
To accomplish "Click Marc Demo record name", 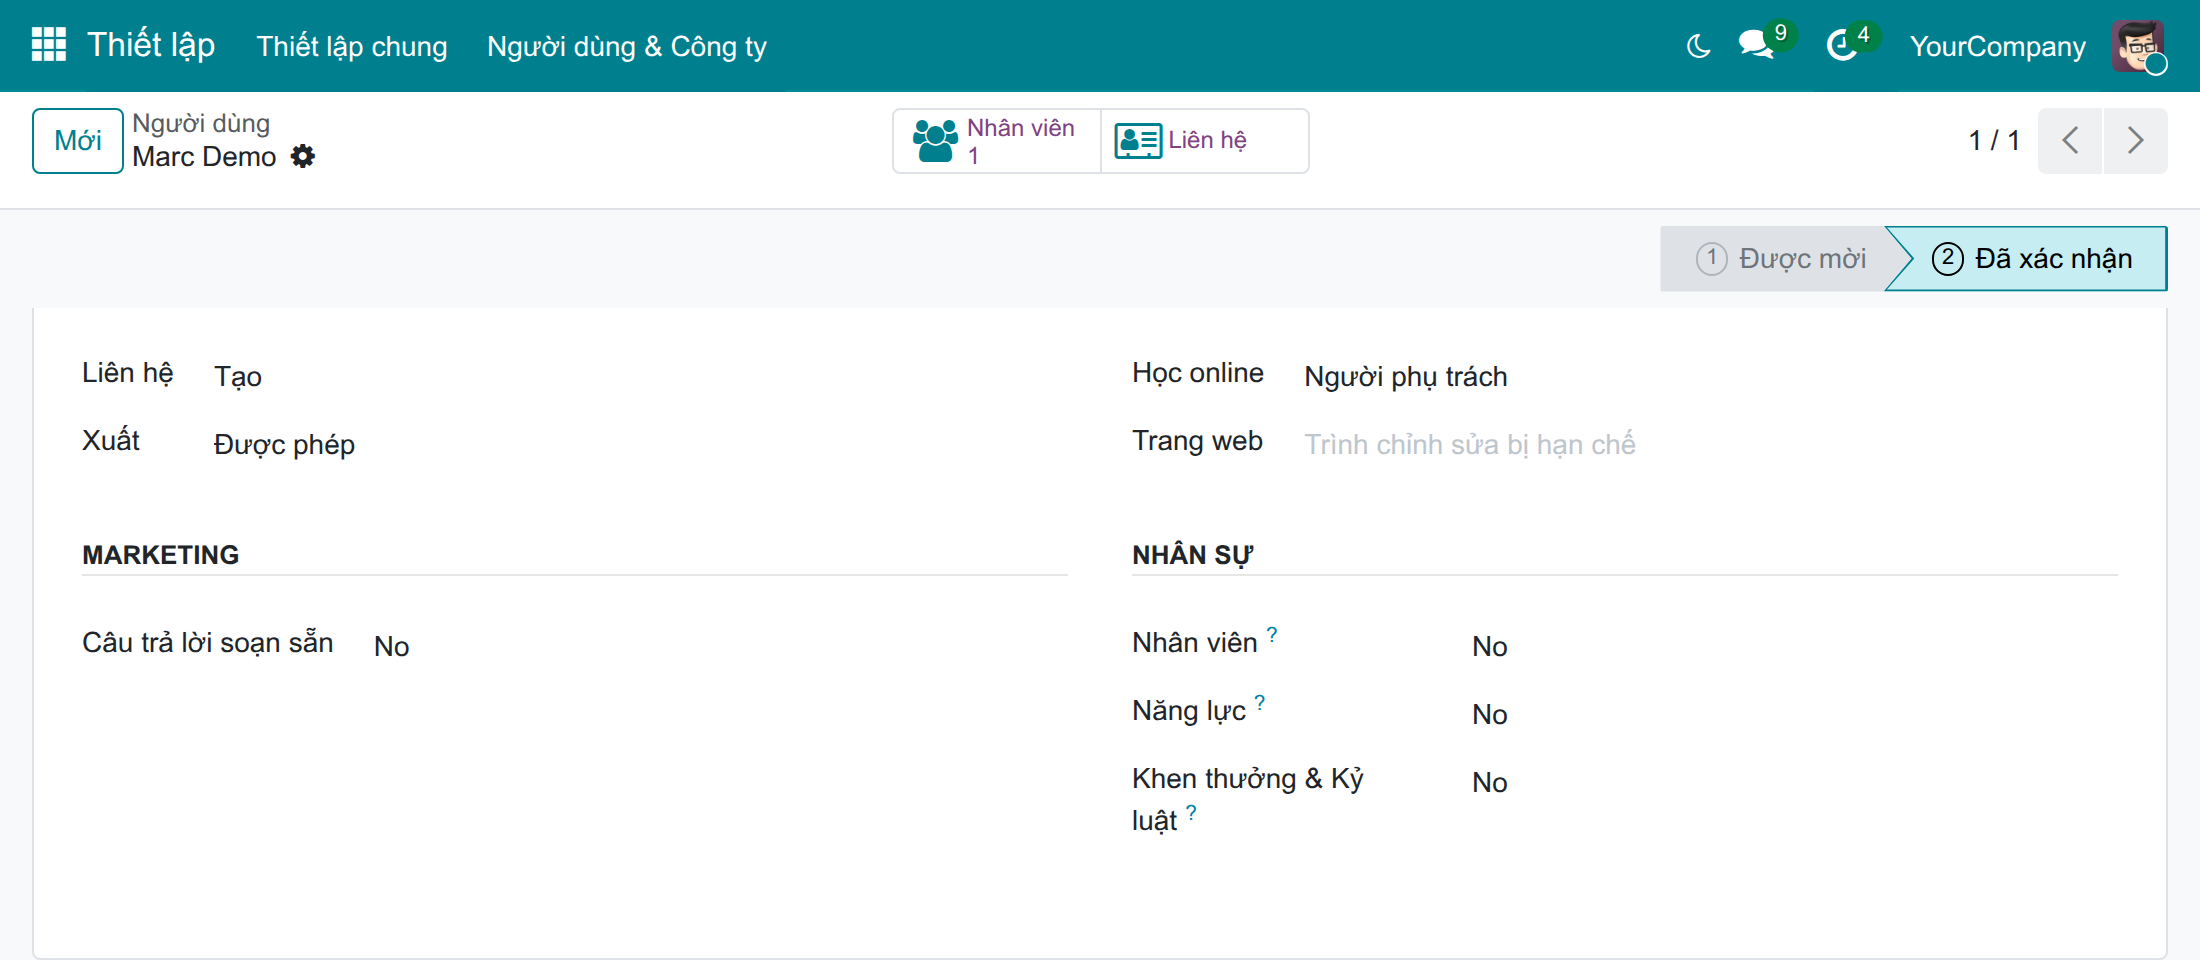I will [204, 157].
